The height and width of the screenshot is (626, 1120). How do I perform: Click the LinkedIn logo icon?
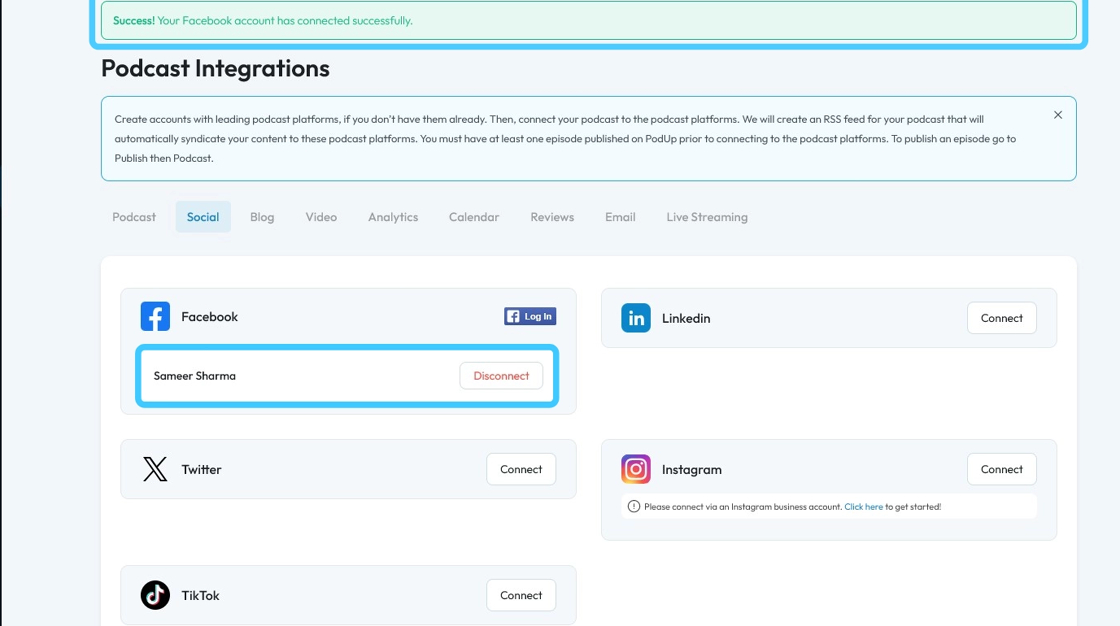tap(636, 318)
